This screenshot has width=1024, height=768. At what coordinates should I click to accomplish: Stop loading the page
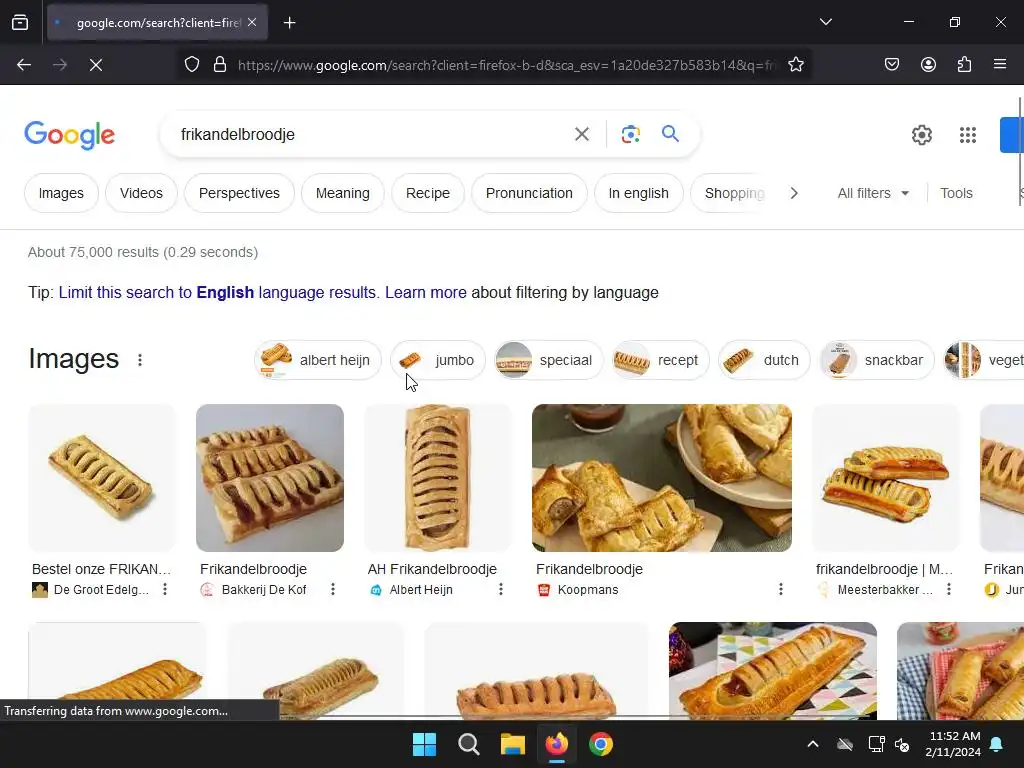tap(96, 65)
